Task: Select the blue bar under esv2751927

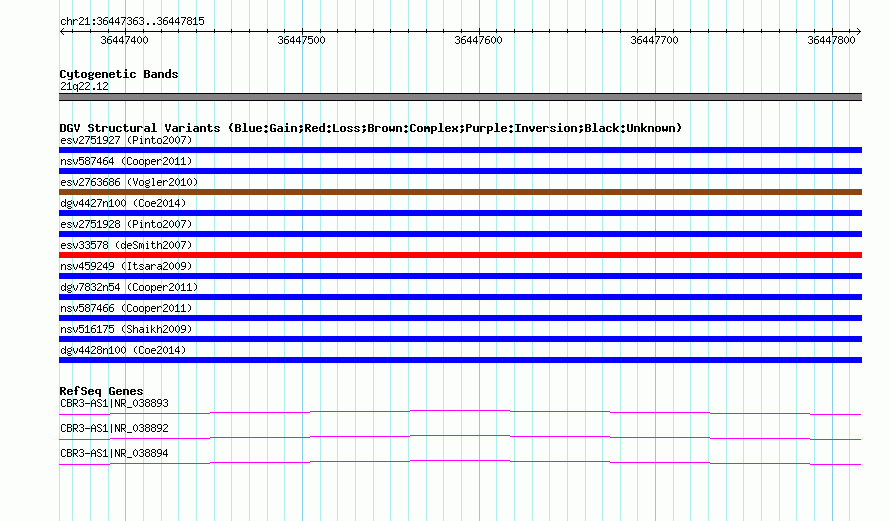Action: click(x=460, y=150)
